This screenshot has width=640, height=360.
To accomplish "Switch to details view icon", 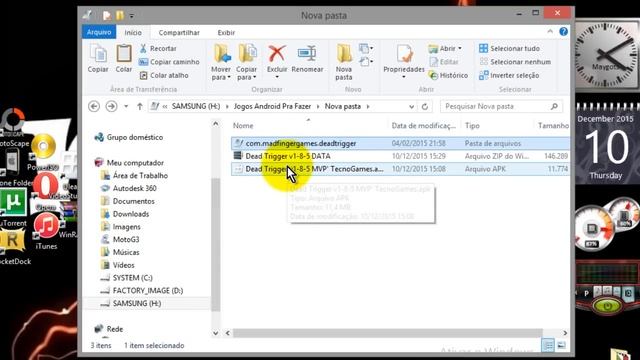I will pos(548,346).
